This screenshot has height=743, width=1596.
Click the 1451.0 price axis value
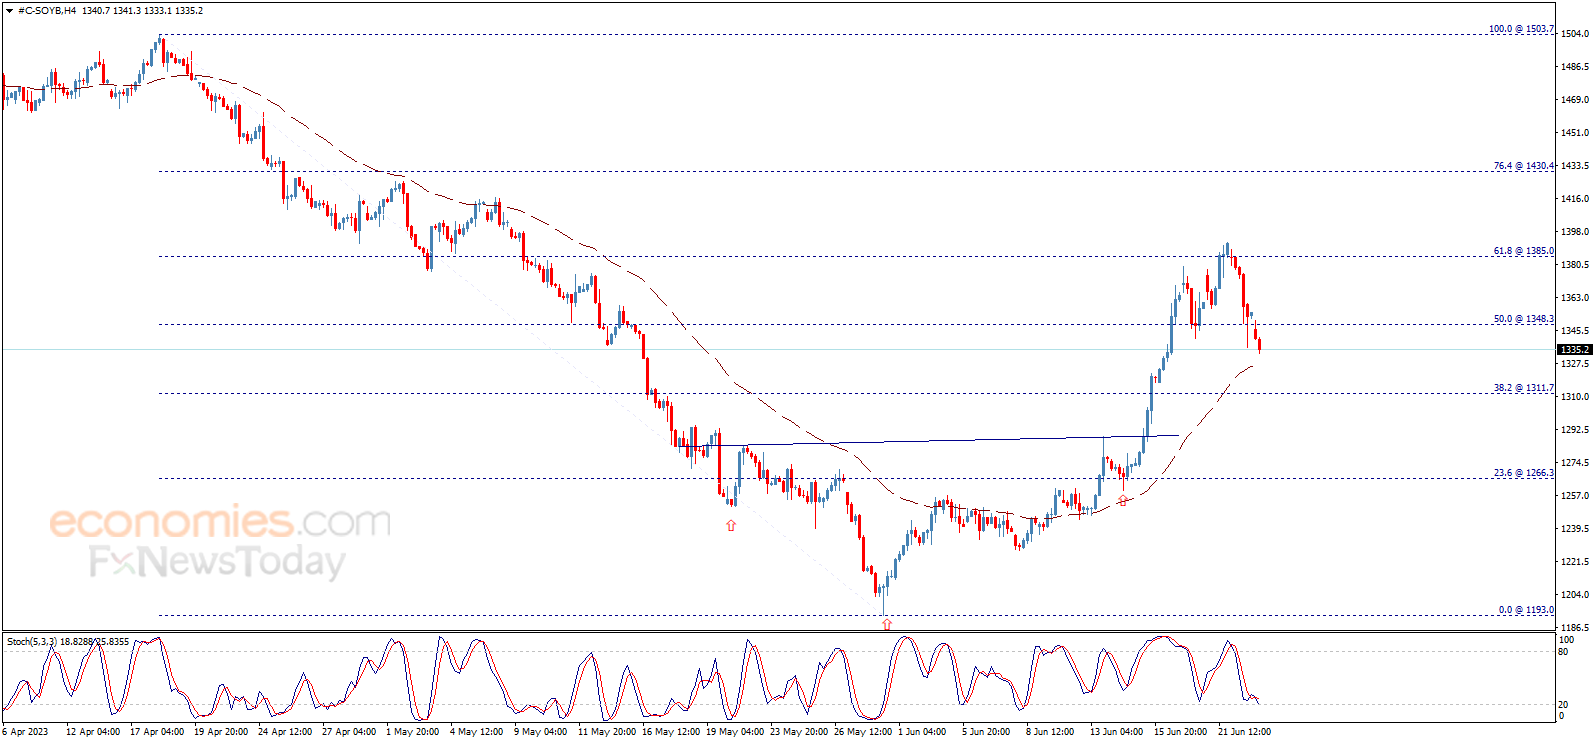point(1575,133)
